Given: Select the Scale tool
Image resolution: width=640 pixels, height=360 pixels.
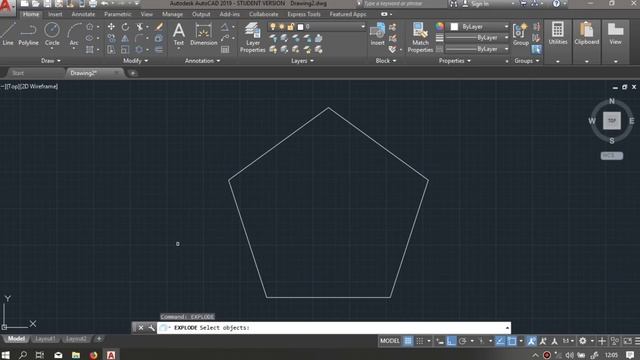Looking at the screenshot, I should point(125,50).
